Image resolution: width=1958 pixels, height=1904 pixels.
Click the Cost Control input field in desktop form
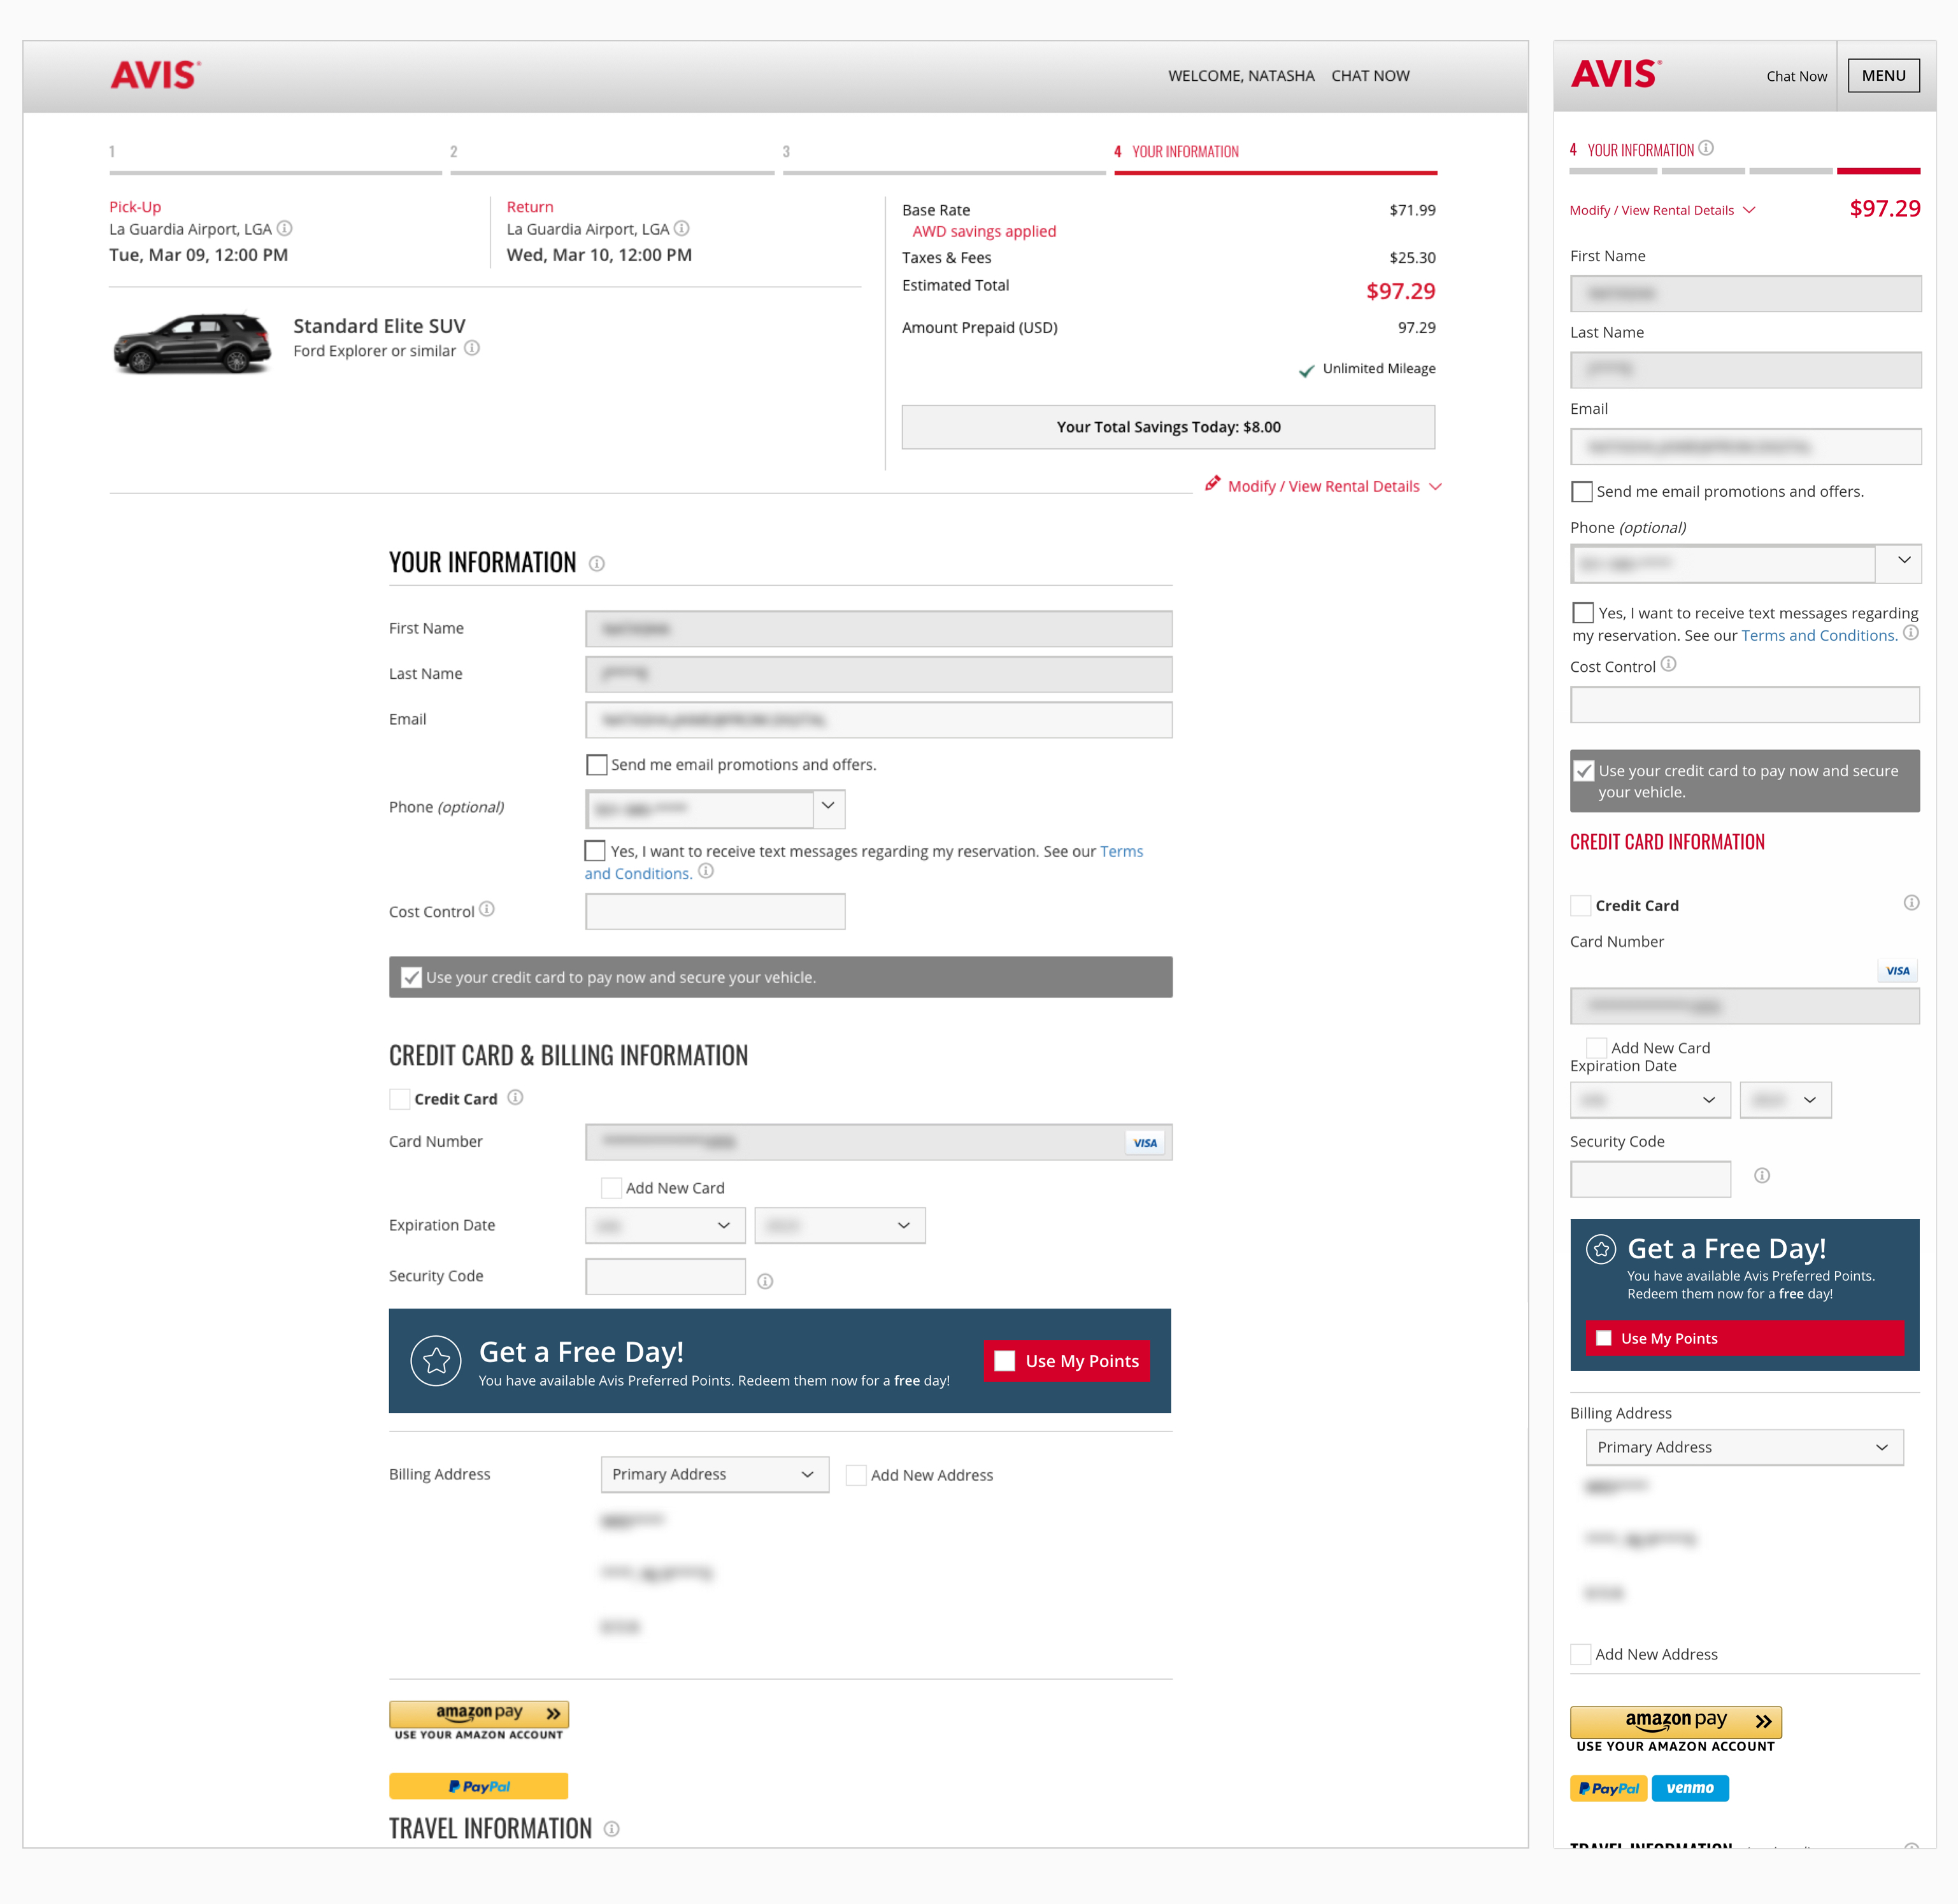pos(715,912)
